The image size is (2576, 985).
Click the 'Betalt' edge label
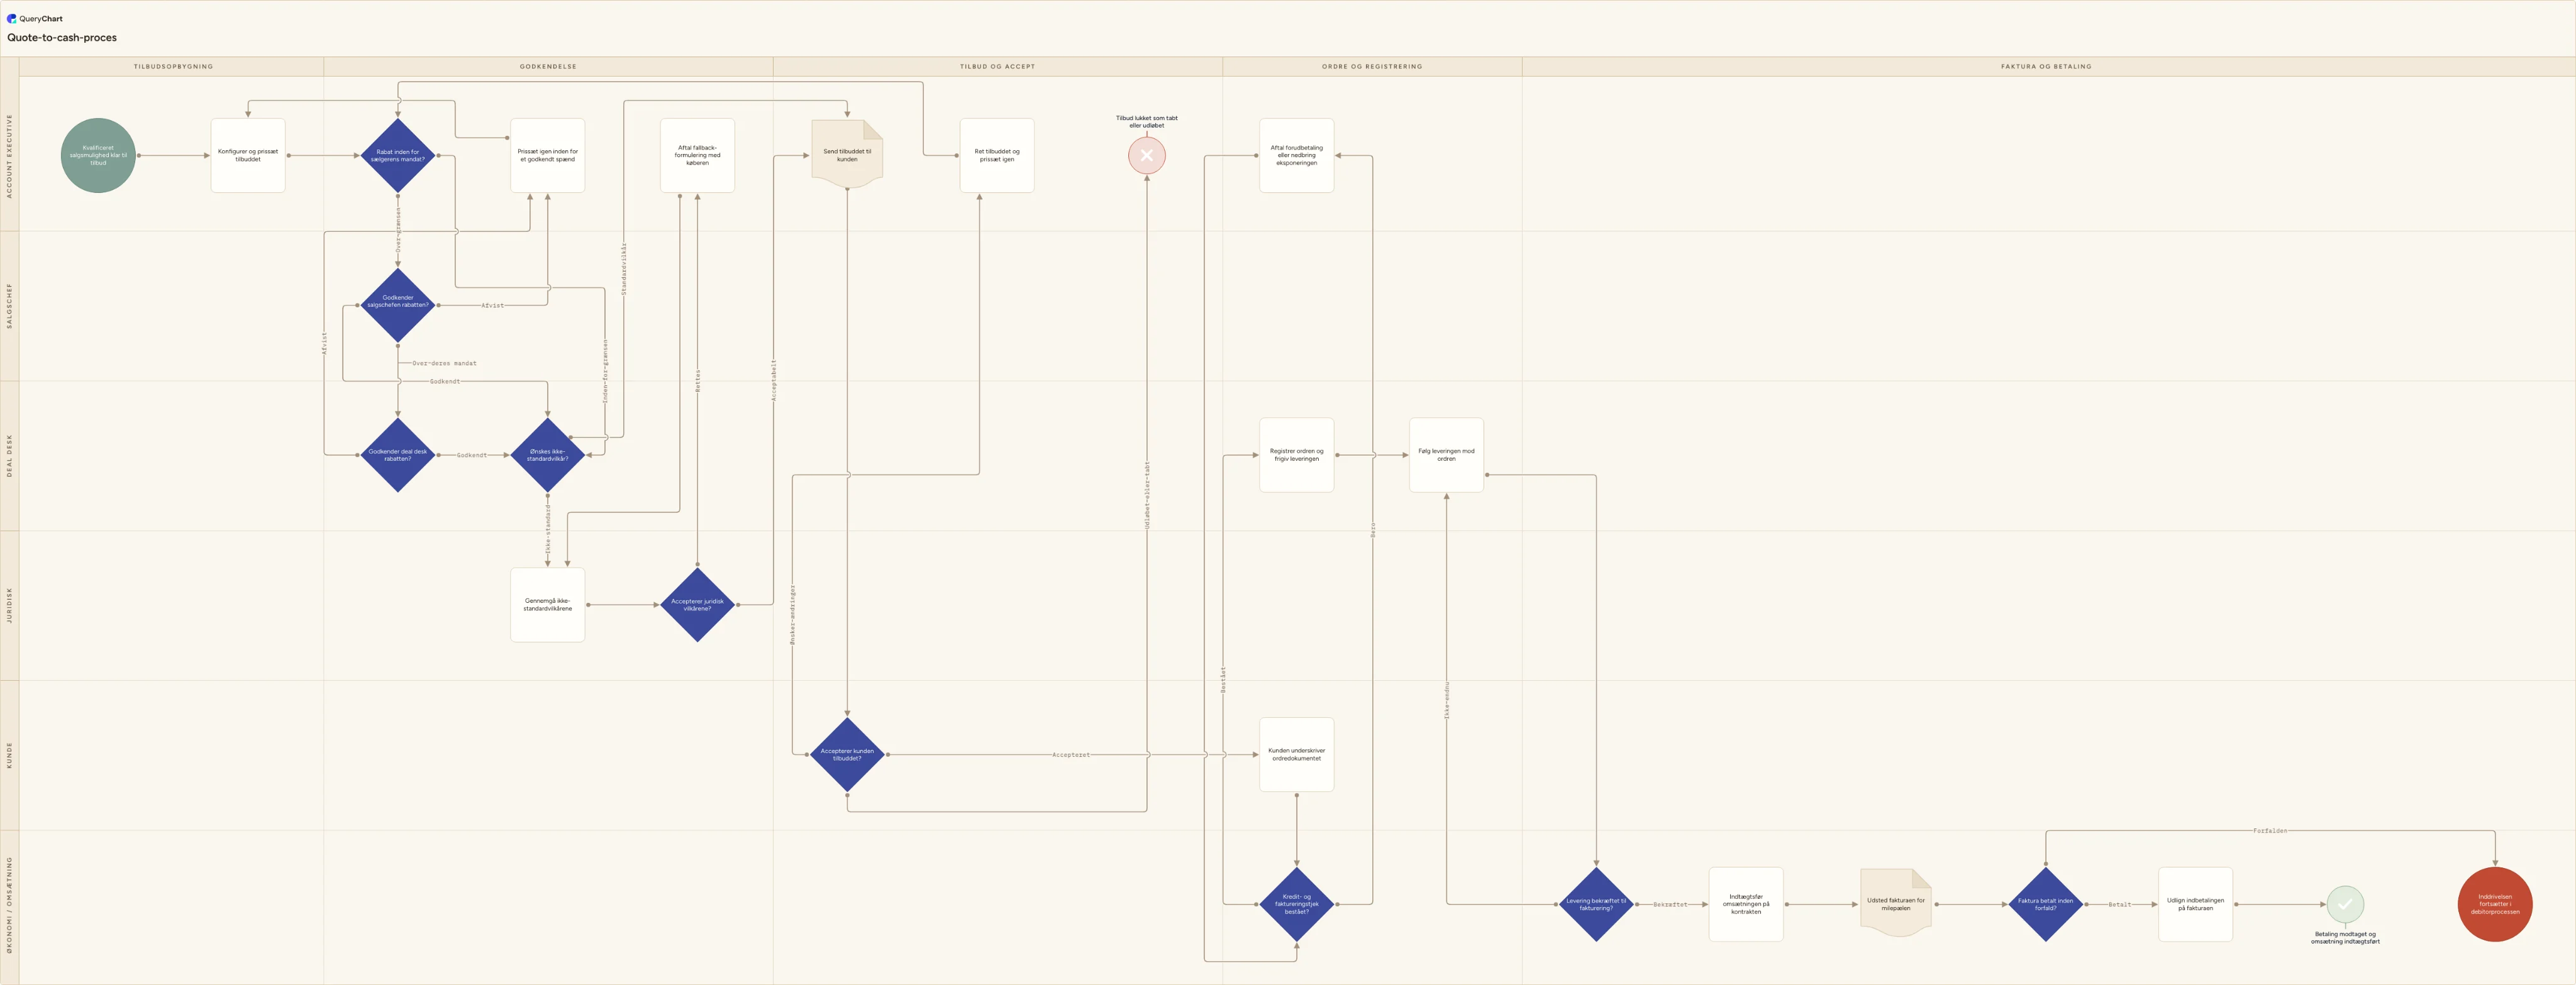click(x=2119, y=904)
